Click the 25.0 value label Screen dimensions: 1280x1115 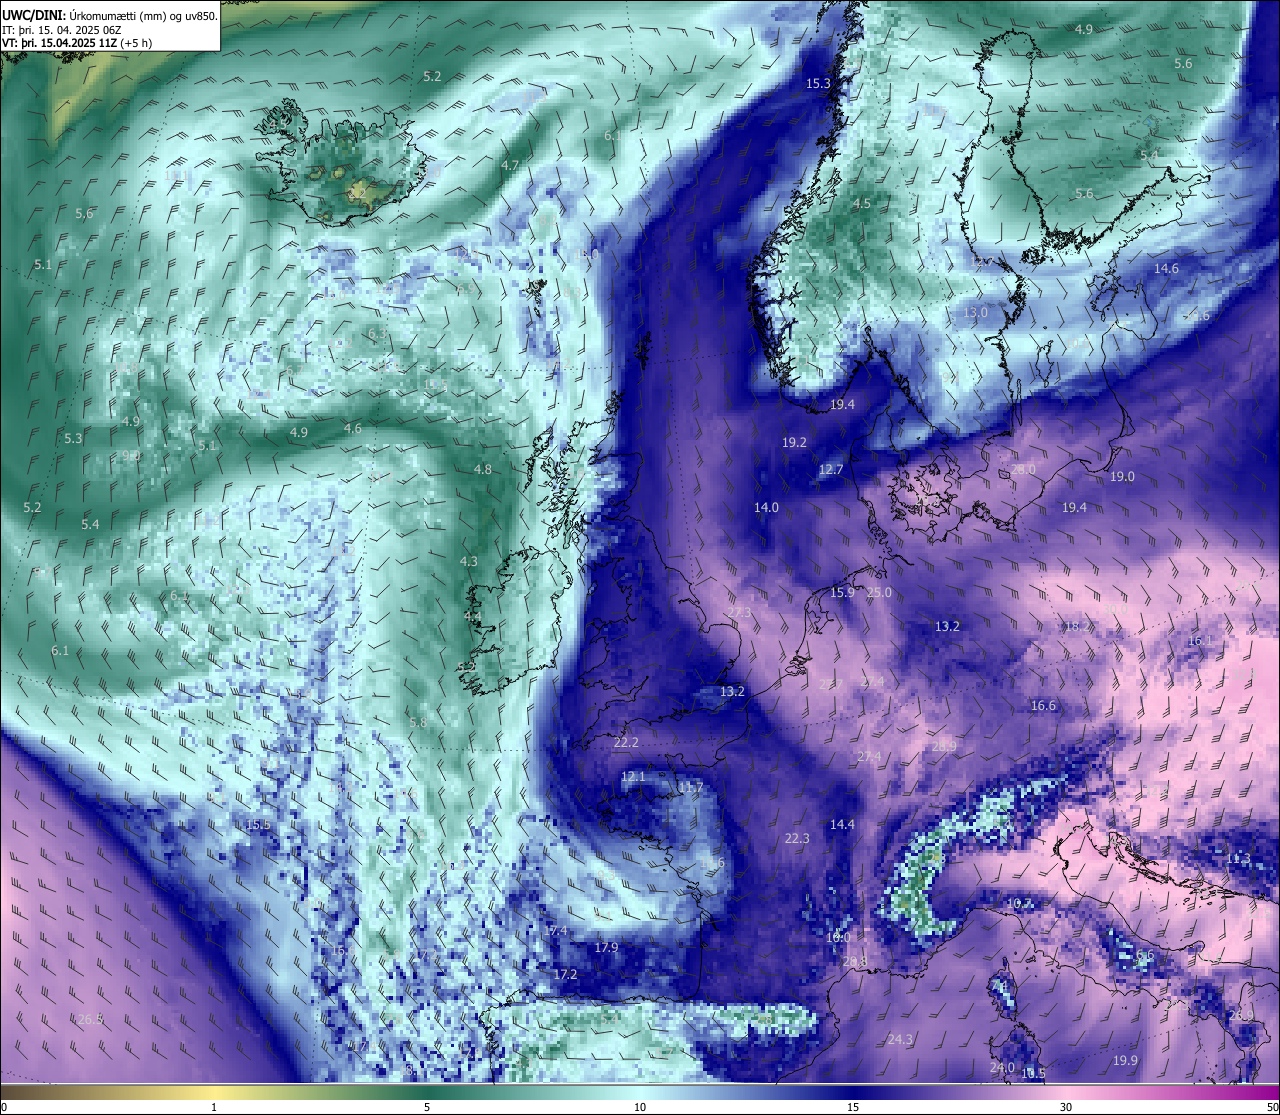879,593
